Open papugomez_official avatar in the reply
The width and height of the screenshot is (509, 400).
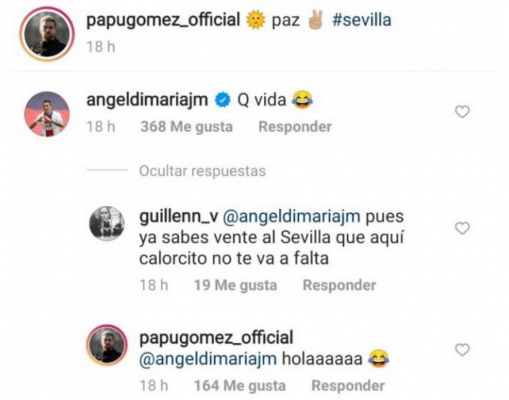tap(107, 346)
